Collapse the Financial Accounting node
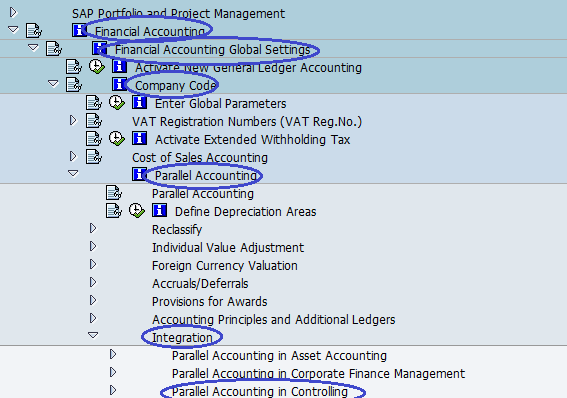 click(x=13, y=29)
